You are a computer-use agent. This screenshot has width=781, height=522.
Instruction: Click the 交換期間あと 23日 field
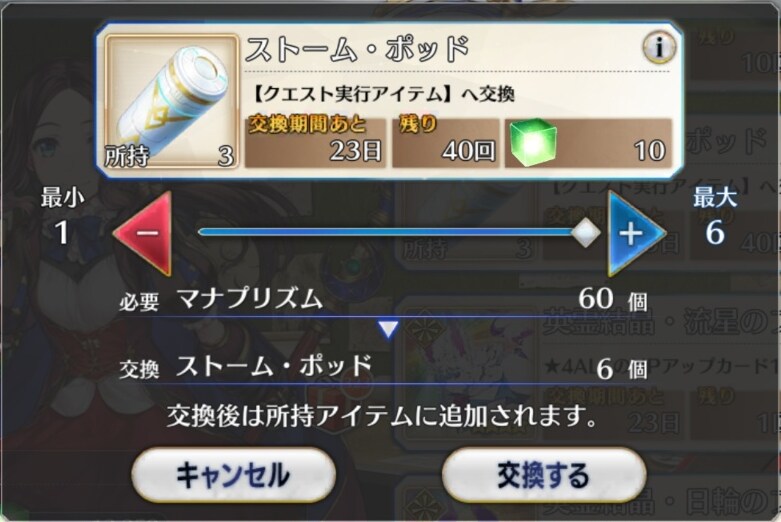pyautogui.click(x=315, y=142)
